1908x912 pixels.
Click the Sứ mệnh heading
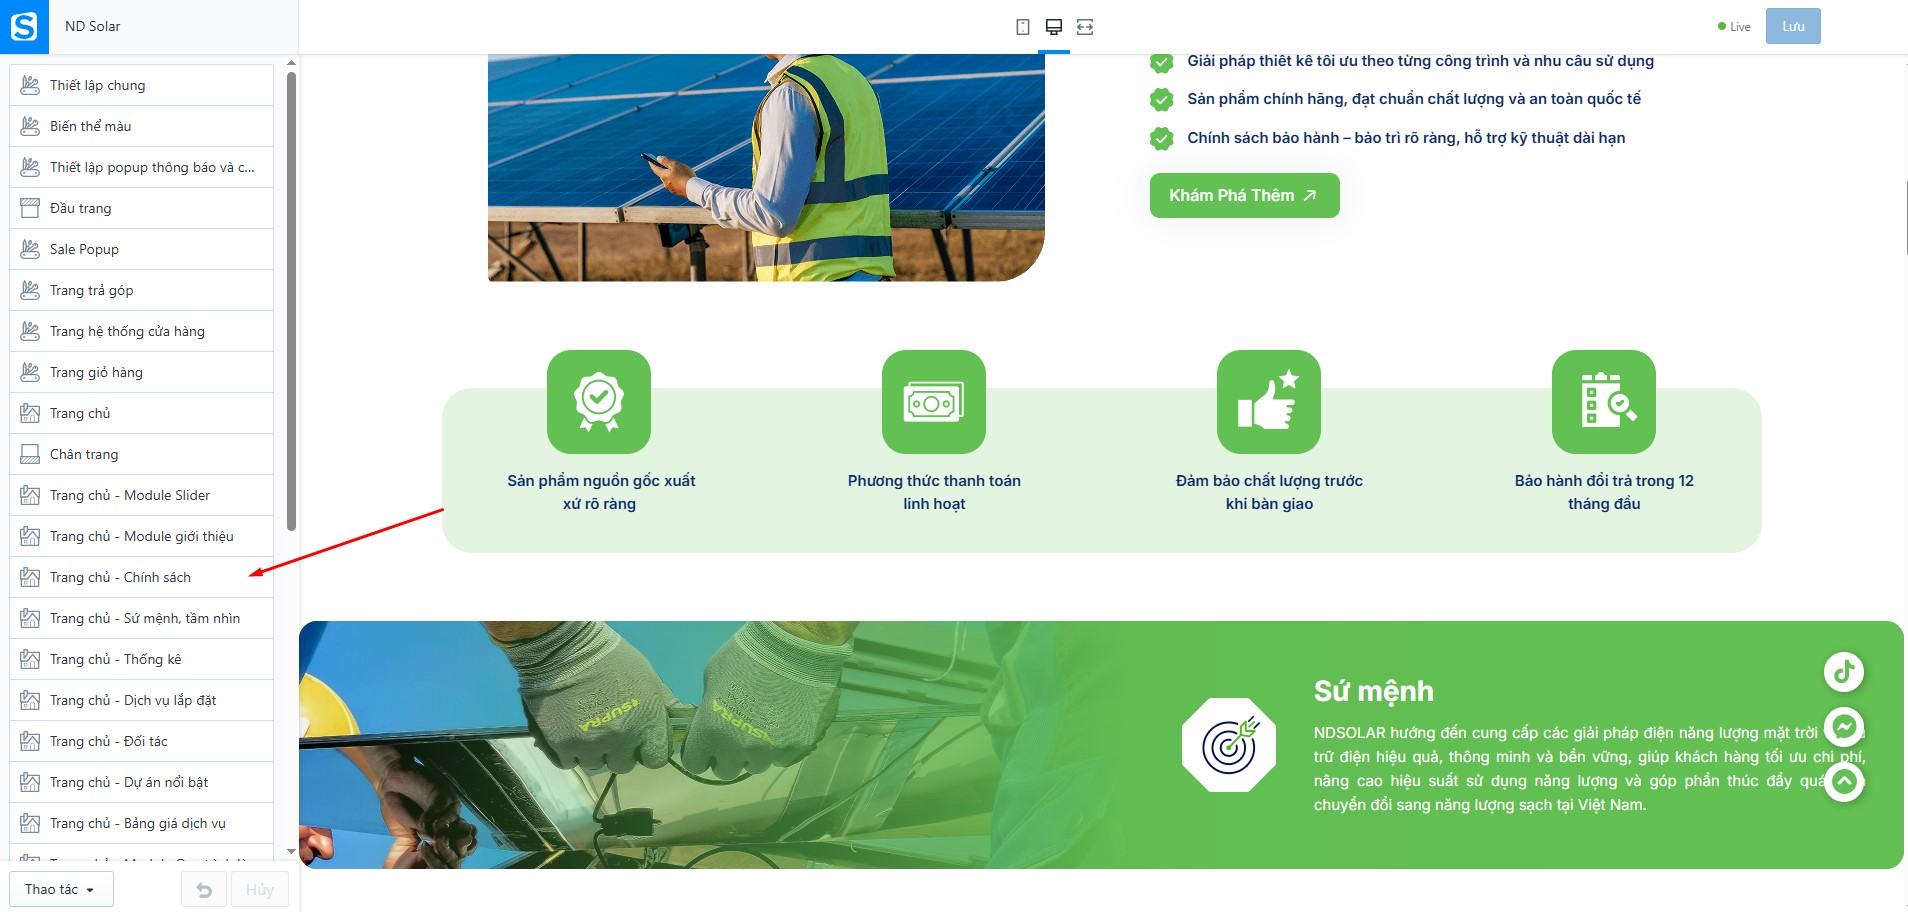click(x=1373, y=691)
